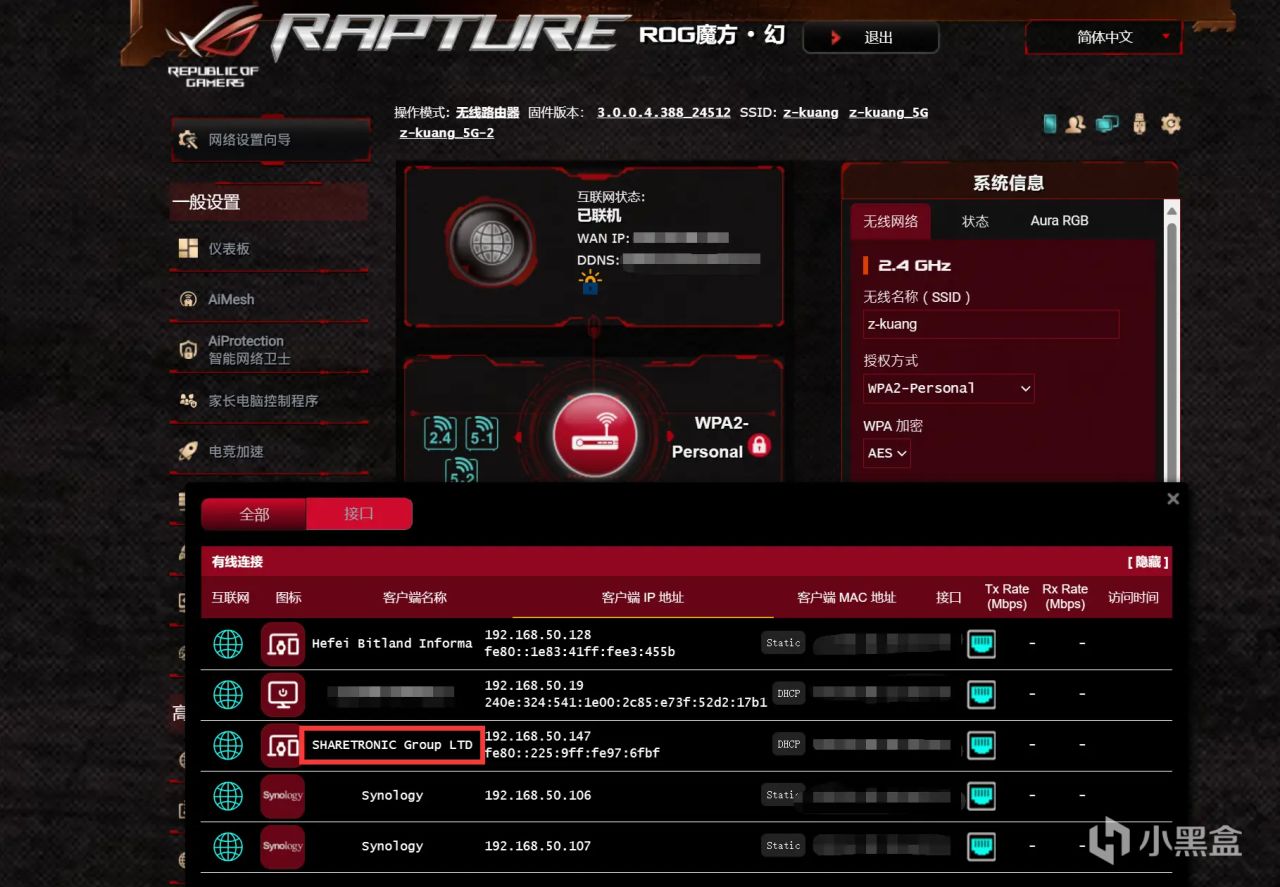Click the ethernet port icon for 192.168.50.147
Image resolution: width=1280 pixels, height=887 pixels.
pyautogui.click(x=981, y=745)
